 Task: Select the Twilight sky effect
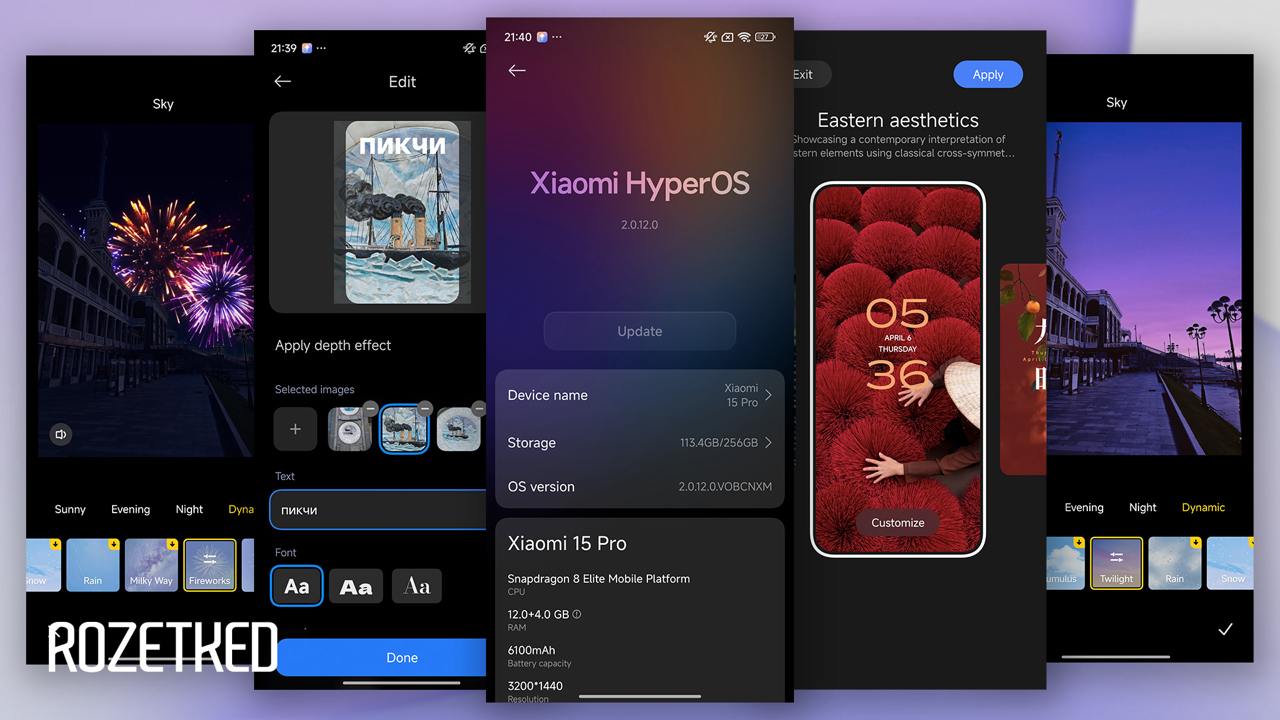point(1116,563)
